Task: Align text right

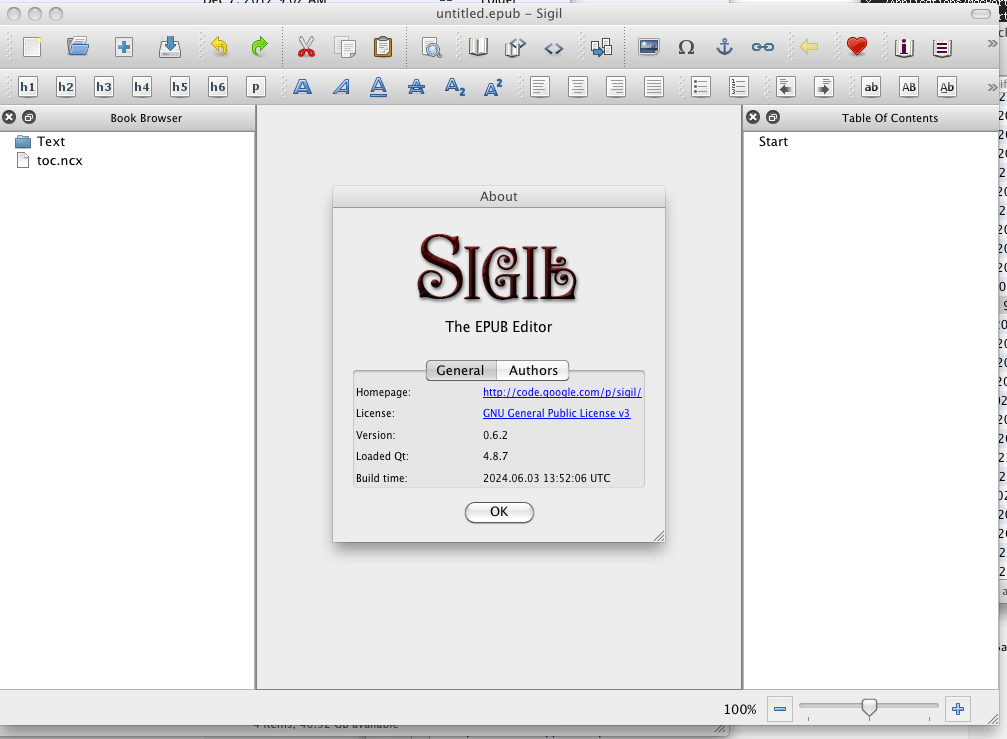Action: tap(615, 87)
